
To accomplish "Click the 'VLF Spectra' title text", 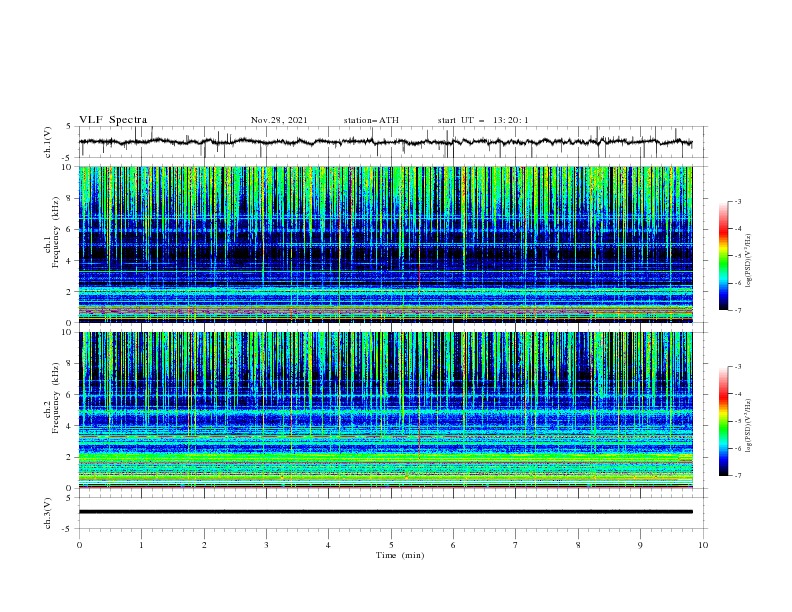I will (x=113, y=120).
